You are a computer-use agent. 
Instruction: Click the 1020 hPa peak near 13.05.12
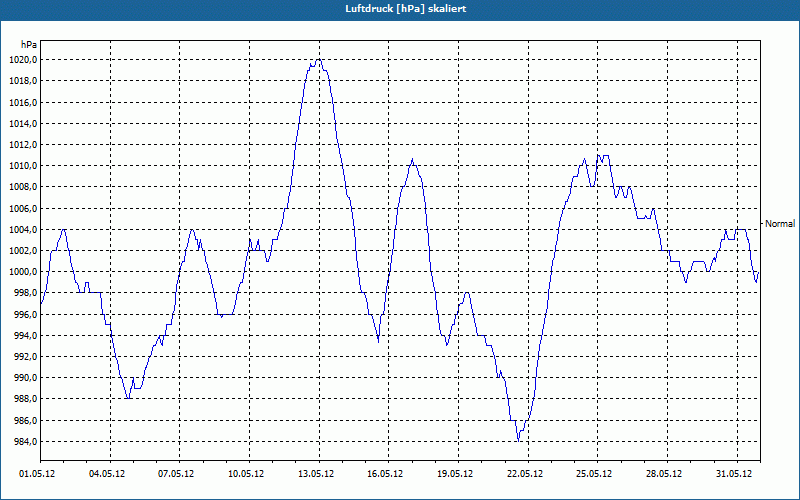[x=318, y=60]
